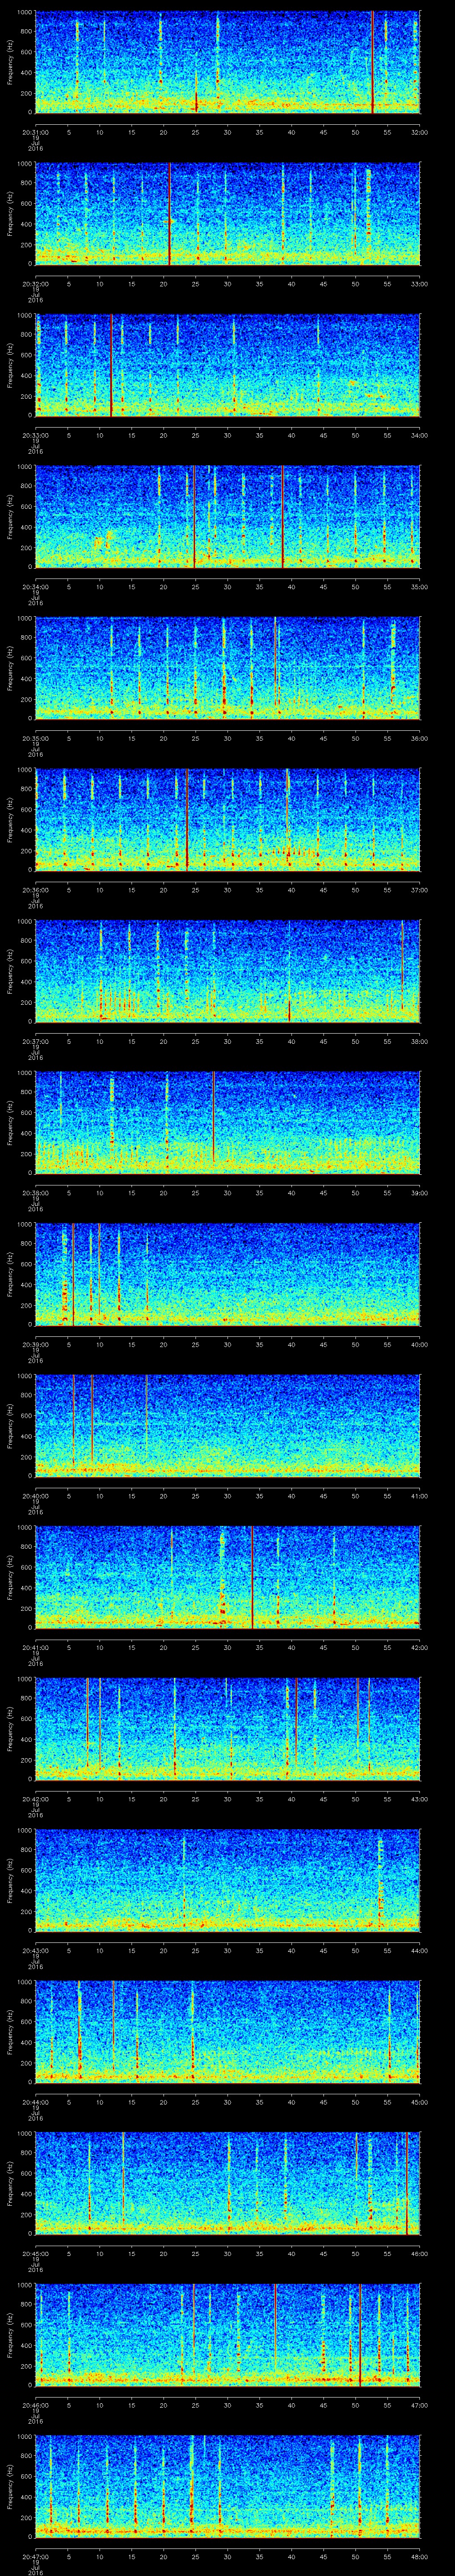Click the 20:35:00 start time label

pos(36,738)
